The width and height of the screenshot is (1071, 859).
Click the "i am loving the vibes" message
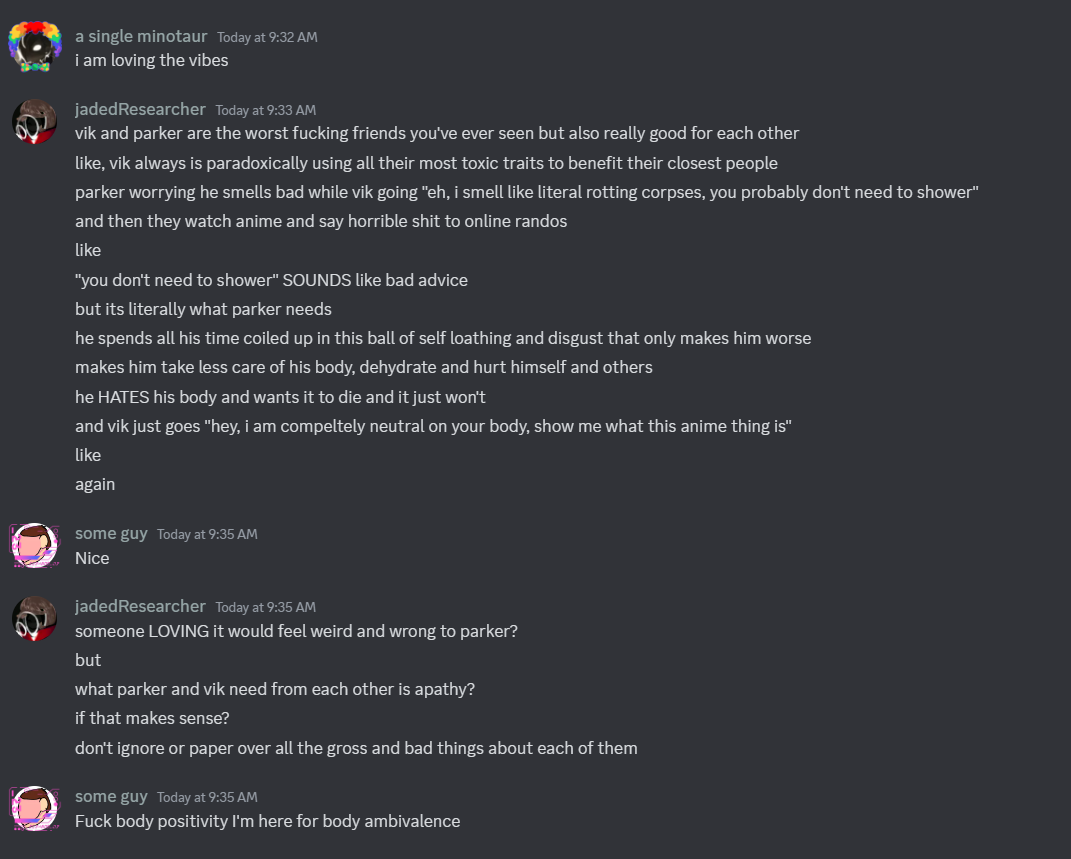pos(152,60)
